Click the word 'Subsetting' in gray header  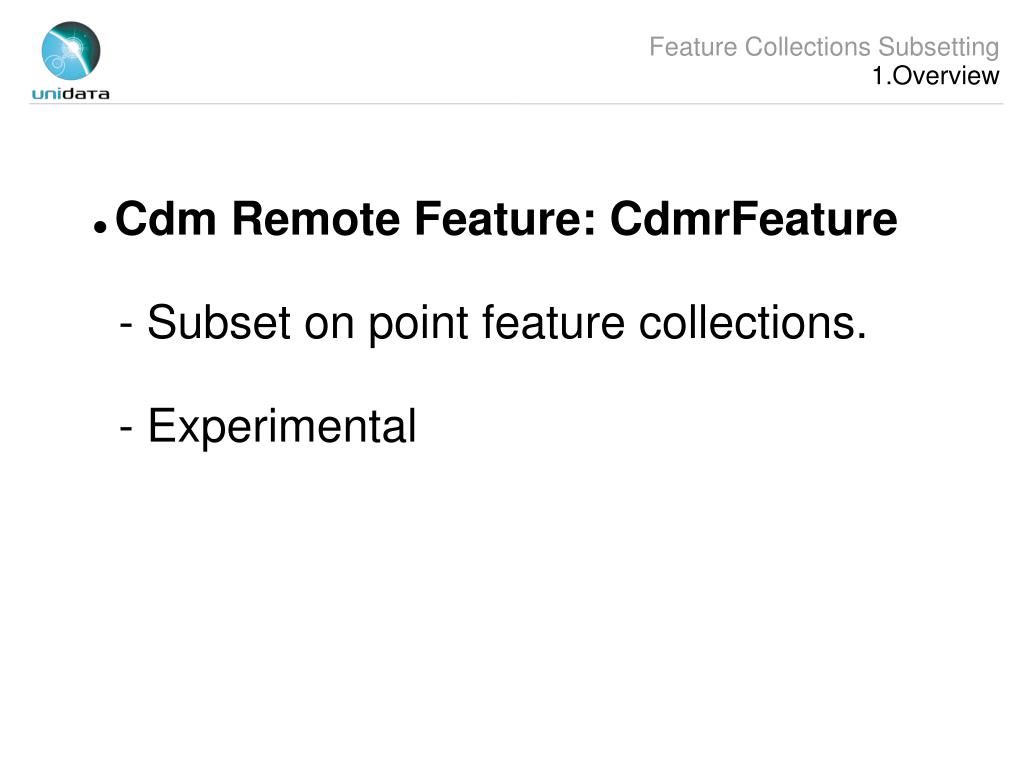938,47
